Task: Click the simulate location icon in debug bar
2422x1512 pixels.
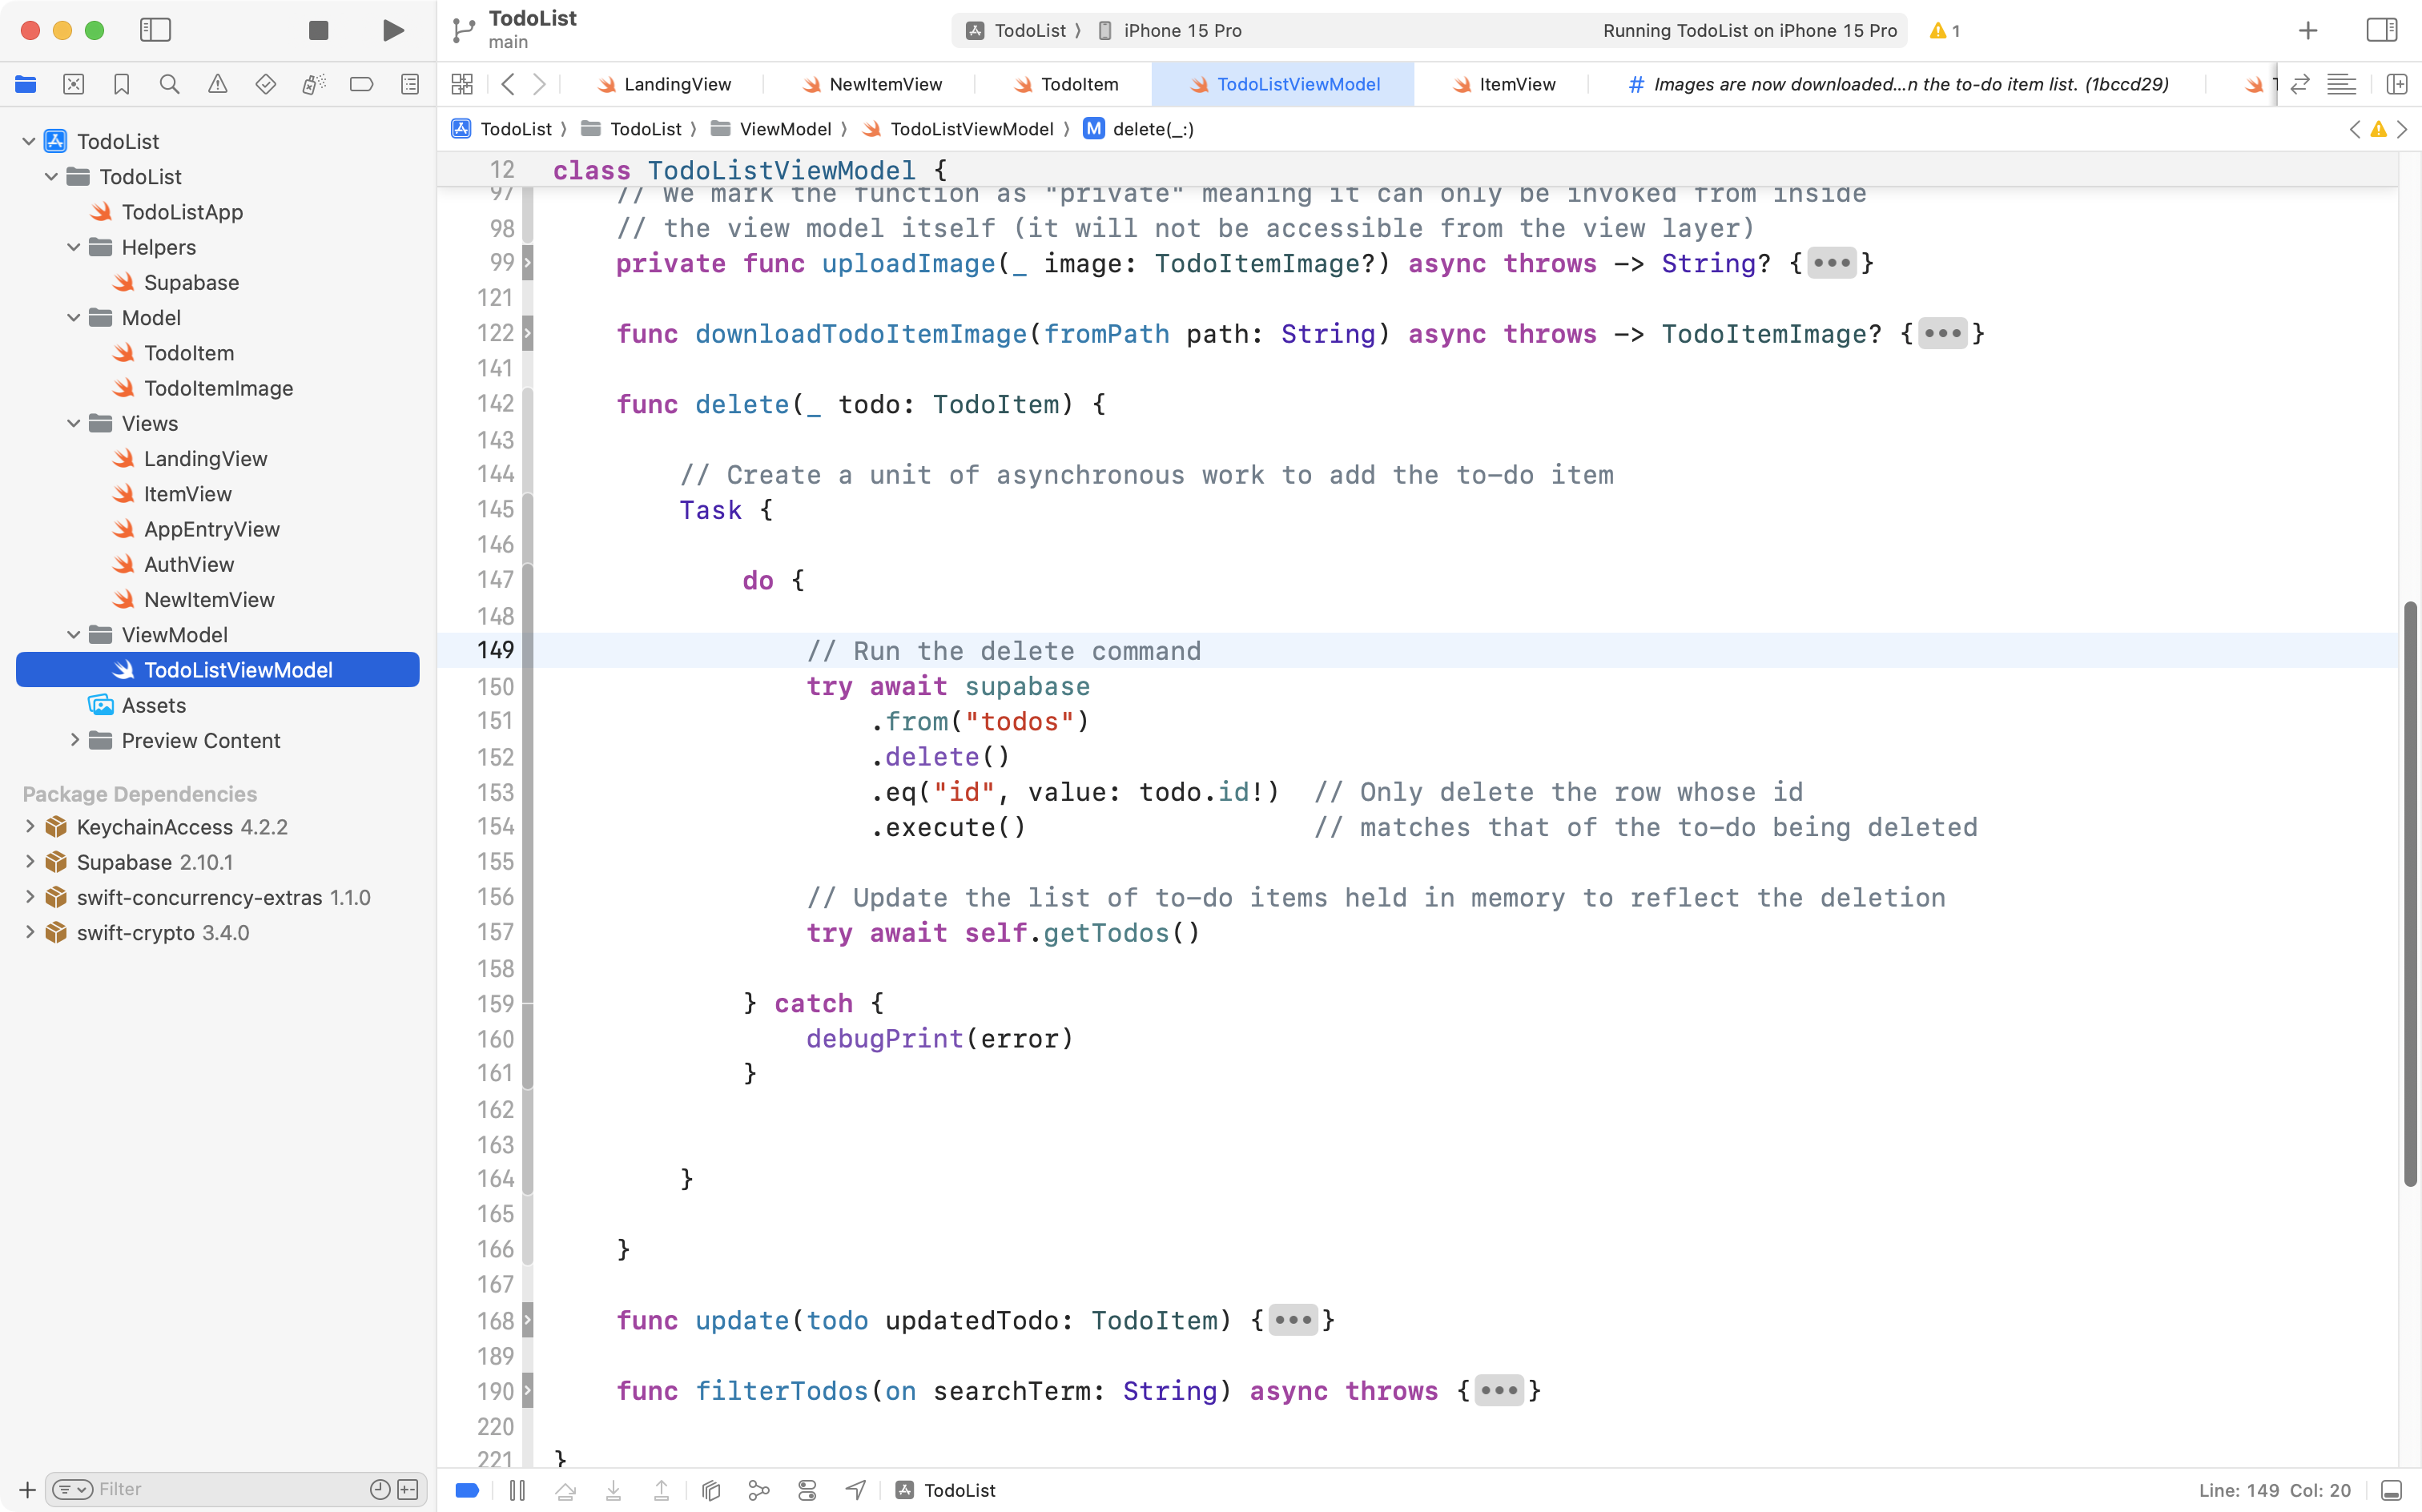Action: (855, 1489)
